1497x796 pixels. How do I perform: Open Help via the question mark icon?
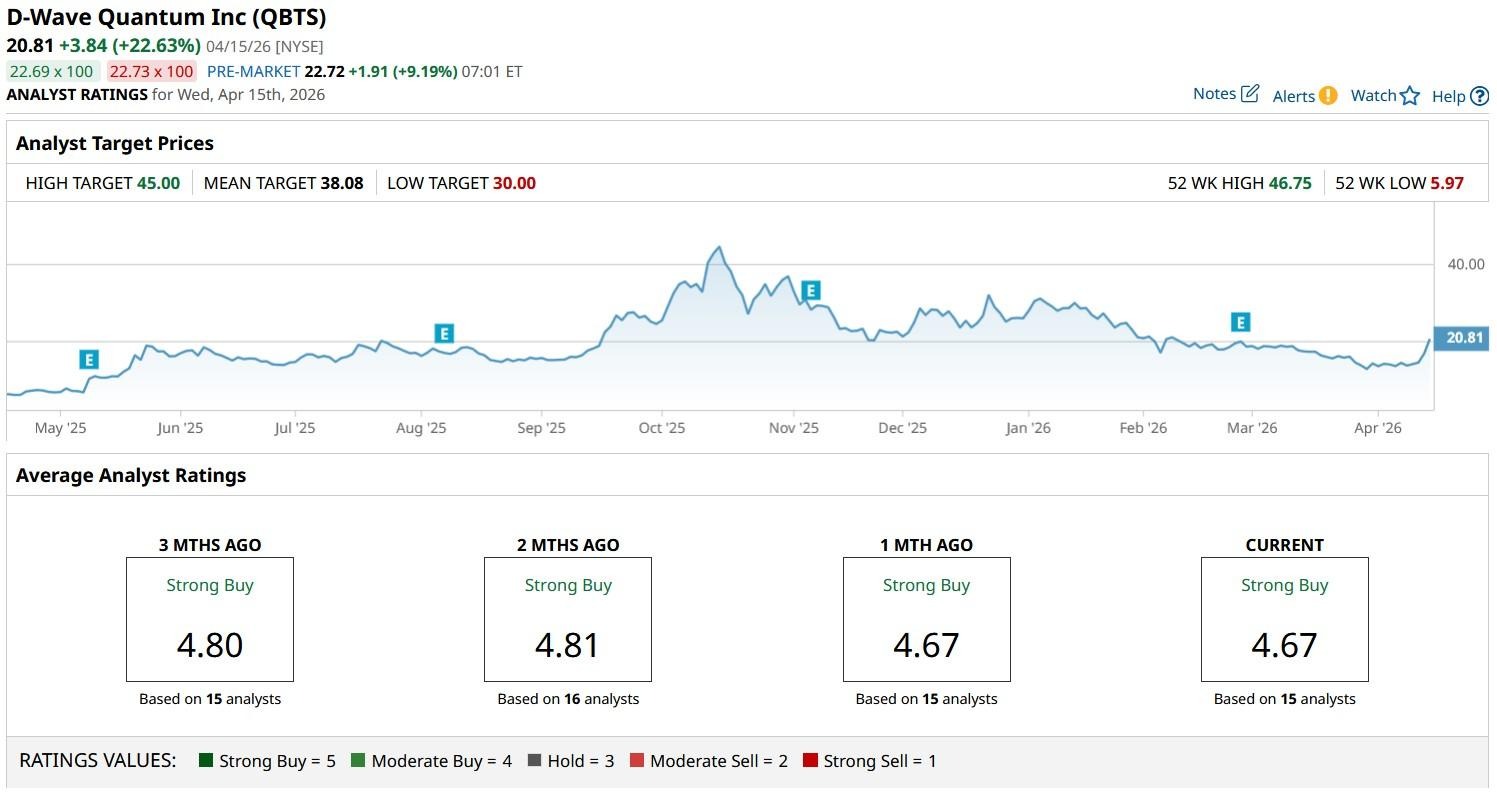pyautogui.click(x=1479, y=96)
